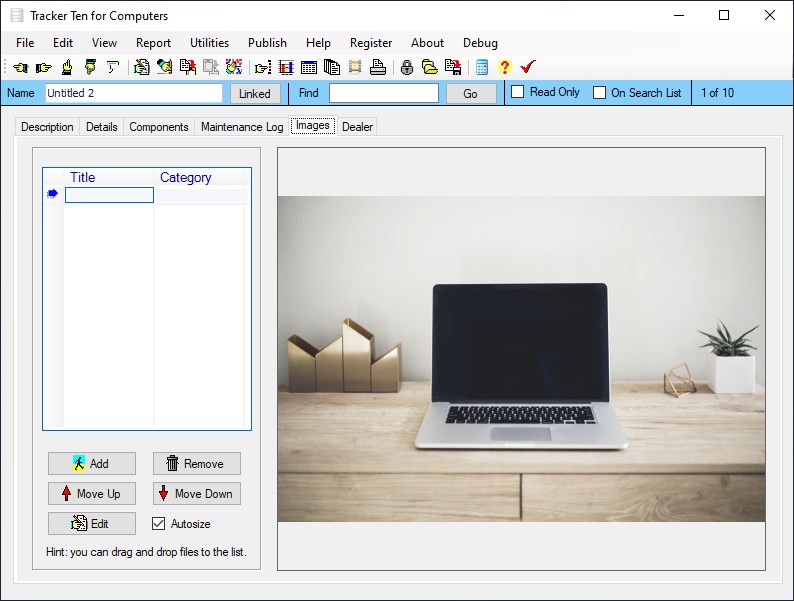Switch to the Components tab
This screenshot has height=601, width=794.
(x=159, y=127)
